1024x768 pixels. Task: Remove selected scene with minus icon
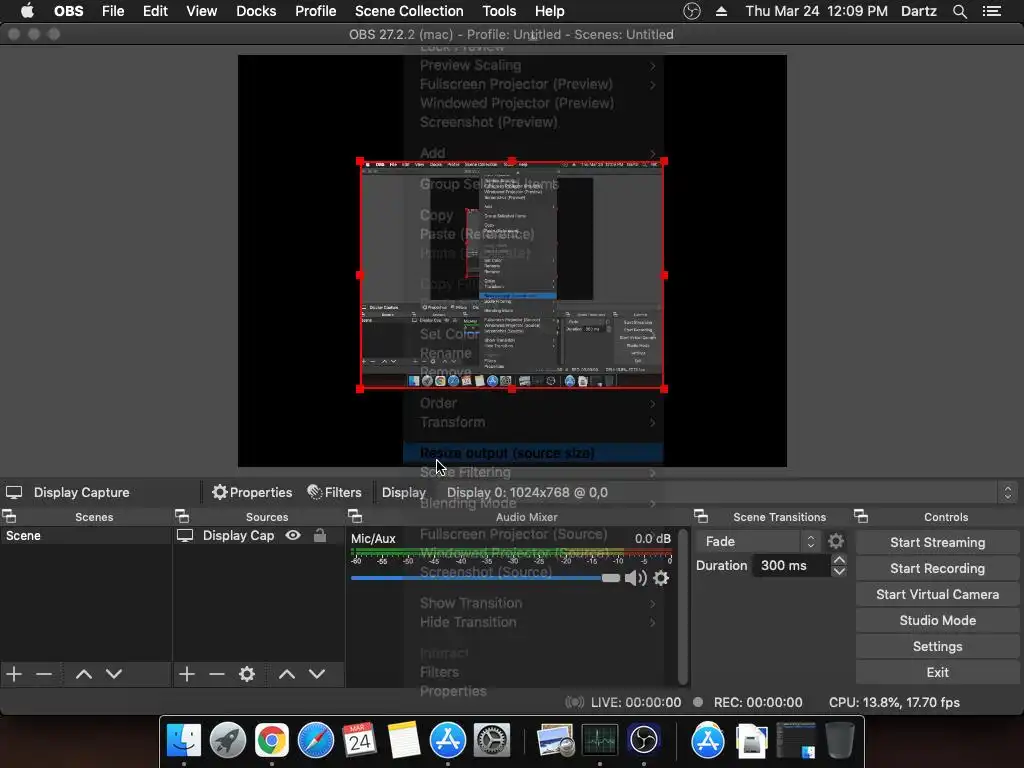pos(44,674)
